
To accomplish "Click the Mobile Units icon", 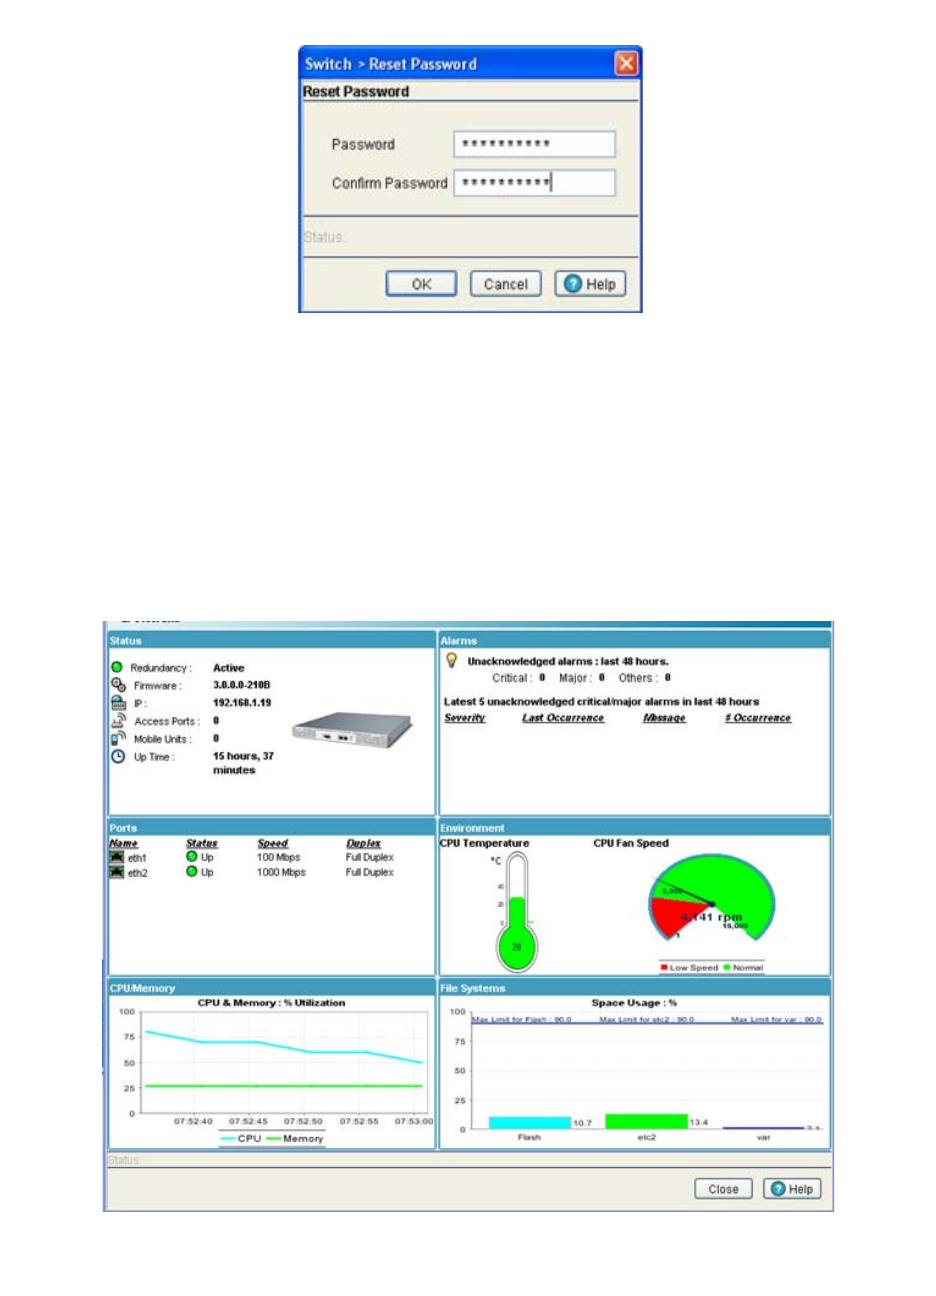I will pos(117,738).
